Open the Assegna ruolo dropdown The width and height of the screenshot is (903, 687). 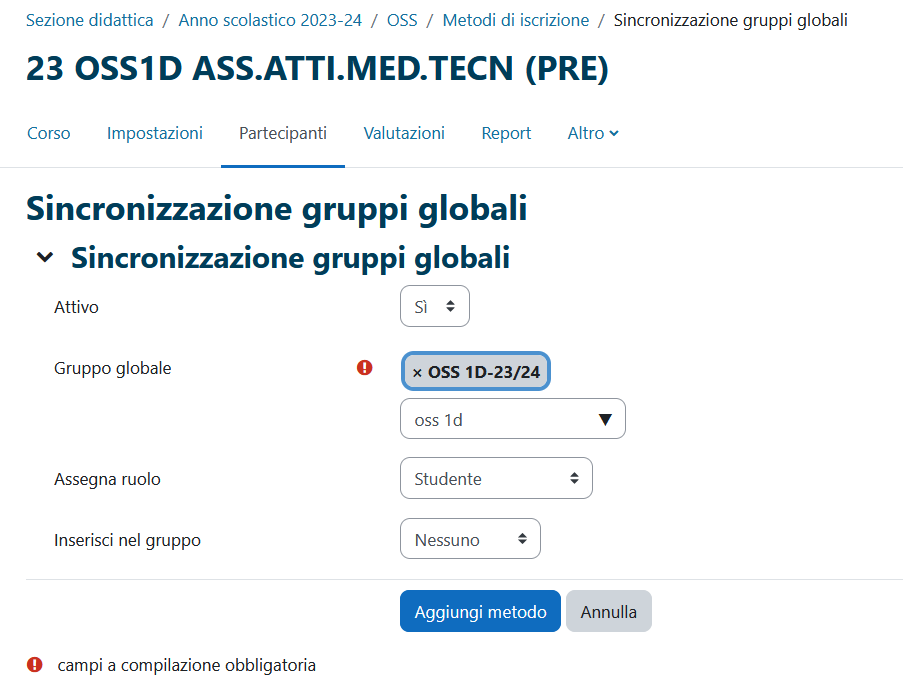tap(496, 479)
